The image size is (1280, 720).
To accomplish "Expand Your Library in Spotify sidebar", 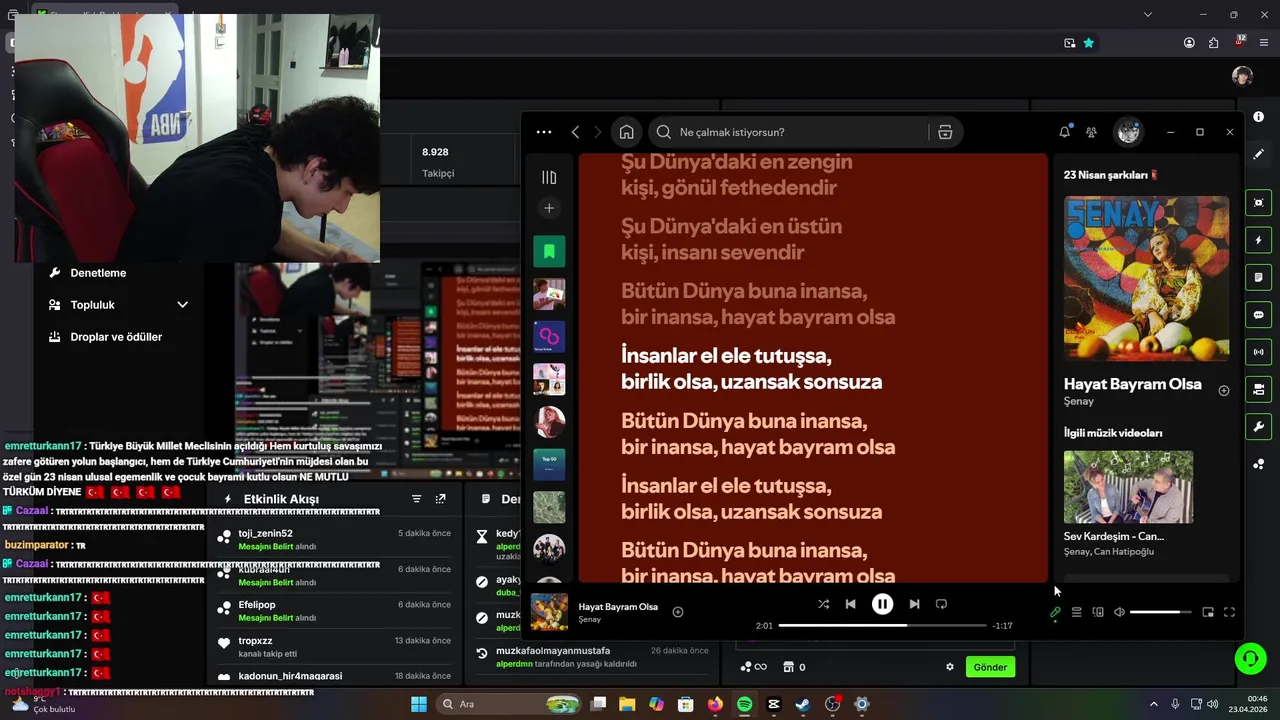I will click(549, 177).
